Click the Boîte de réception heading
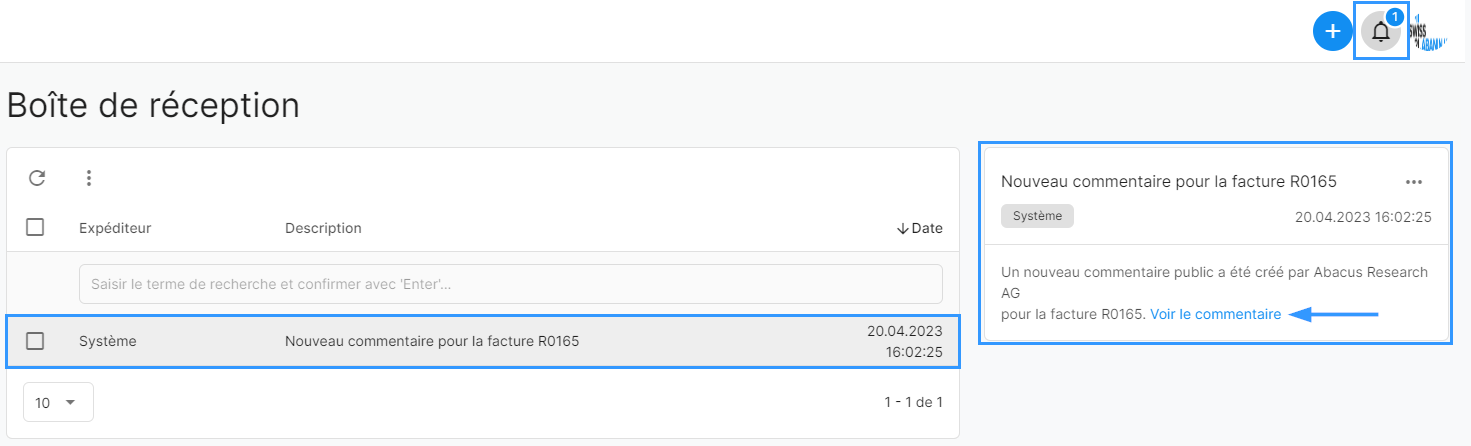 153,105
